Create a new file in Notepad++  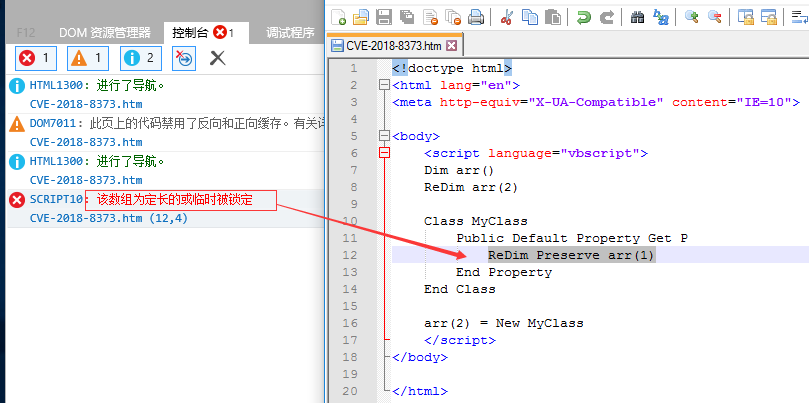[338, 17]
